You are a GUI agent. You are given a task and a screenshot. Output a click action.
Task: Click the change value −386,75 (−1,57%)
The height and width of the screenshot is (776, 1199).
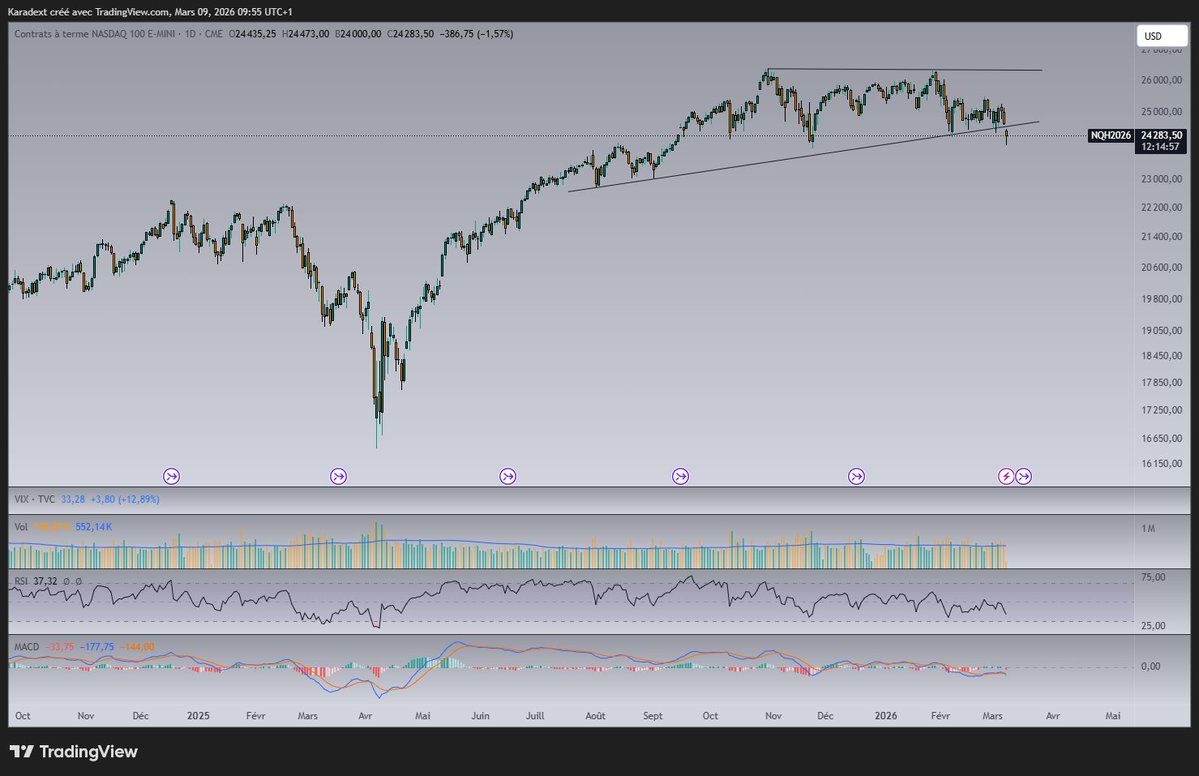[476, 34]
